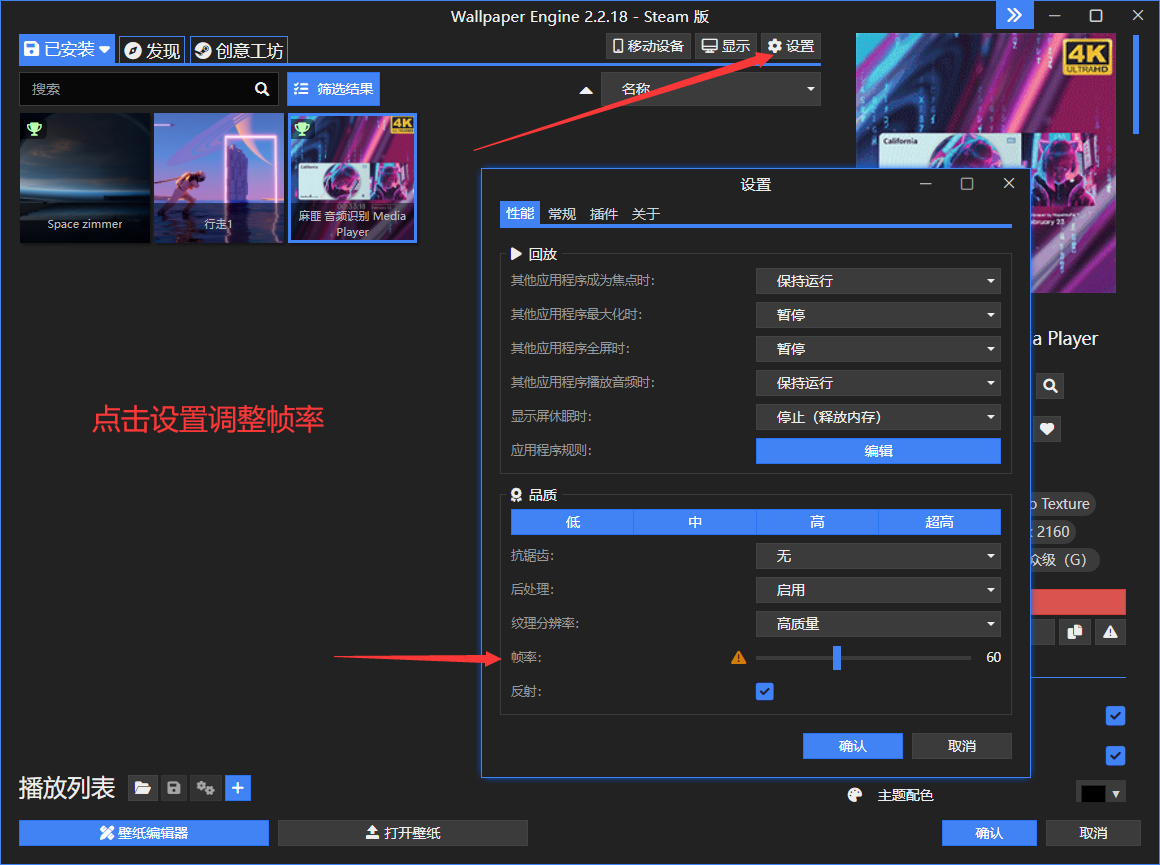Toggle the lower checkbox above theme color
Viewport: 1160px width, 865px height.
(x=1115, y=755)
